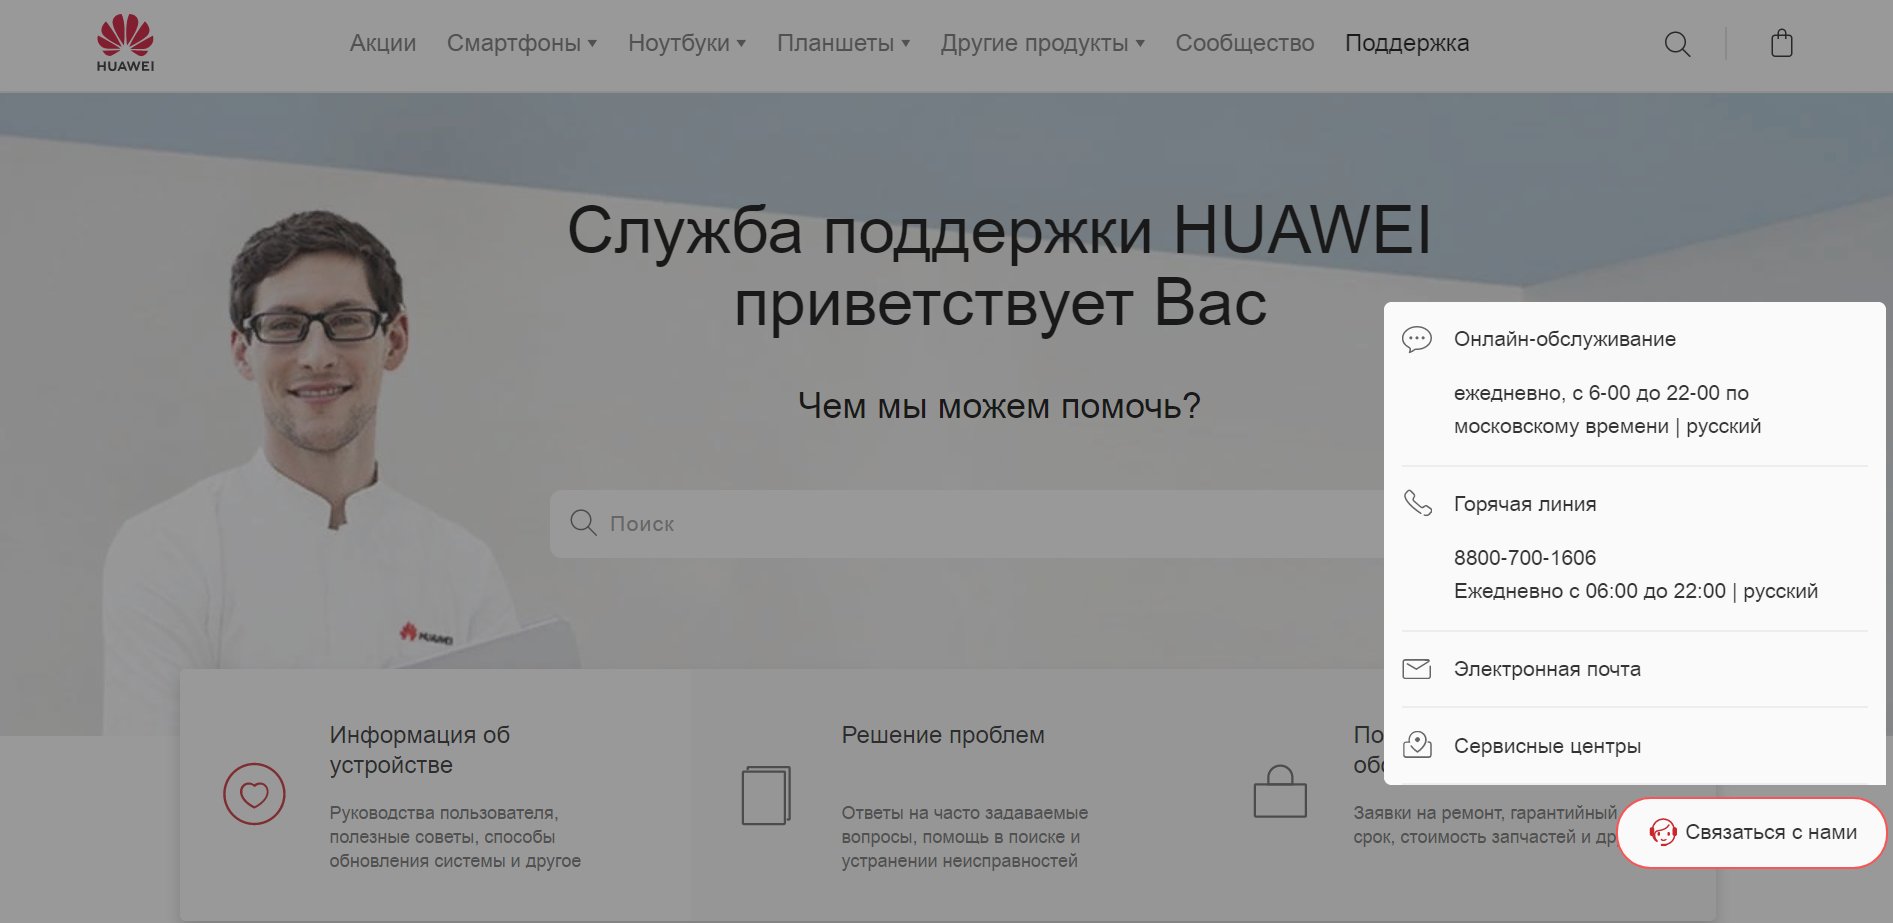Viewport: 1893px width, 923px height.
Task: Click the heart icon for device information
Action: tap(254, 794)
